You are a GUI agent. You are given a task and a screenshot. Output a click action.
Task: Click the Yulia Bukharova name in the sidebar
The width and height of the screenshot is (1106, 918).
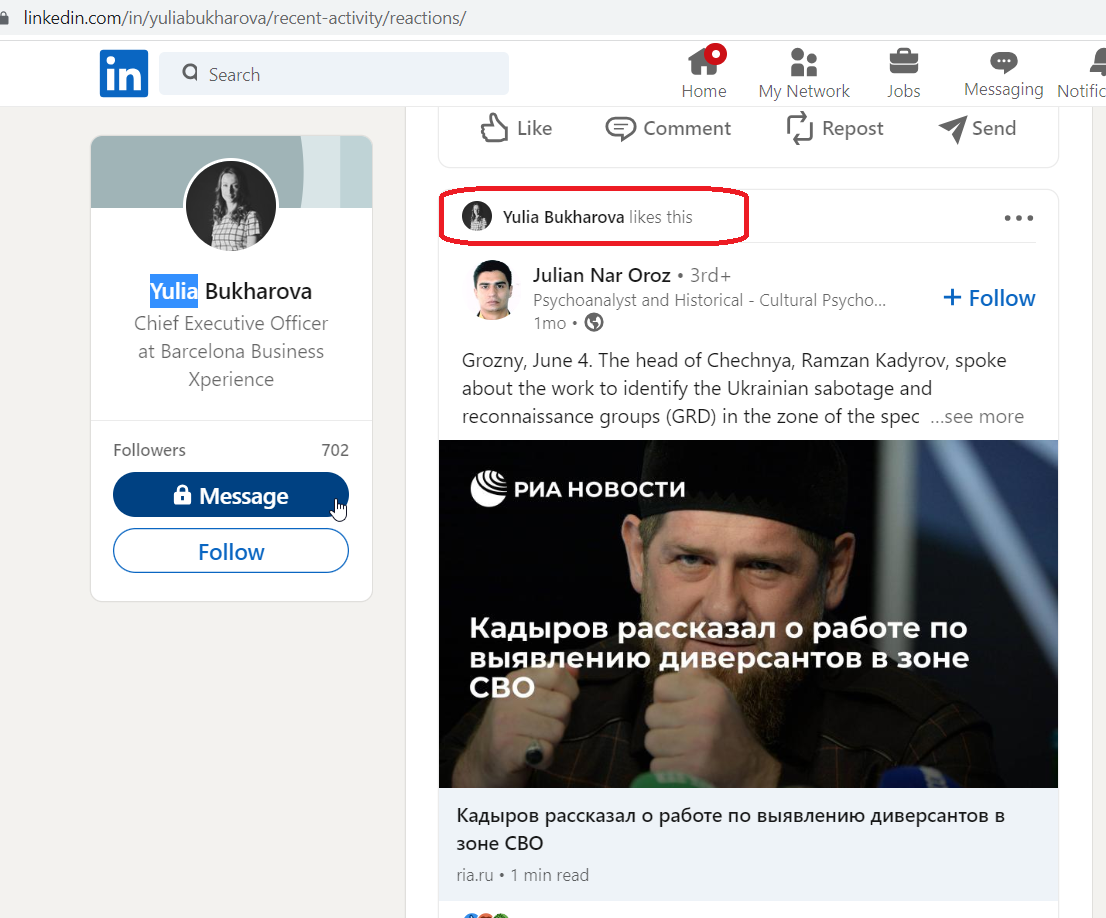(231, 291)
